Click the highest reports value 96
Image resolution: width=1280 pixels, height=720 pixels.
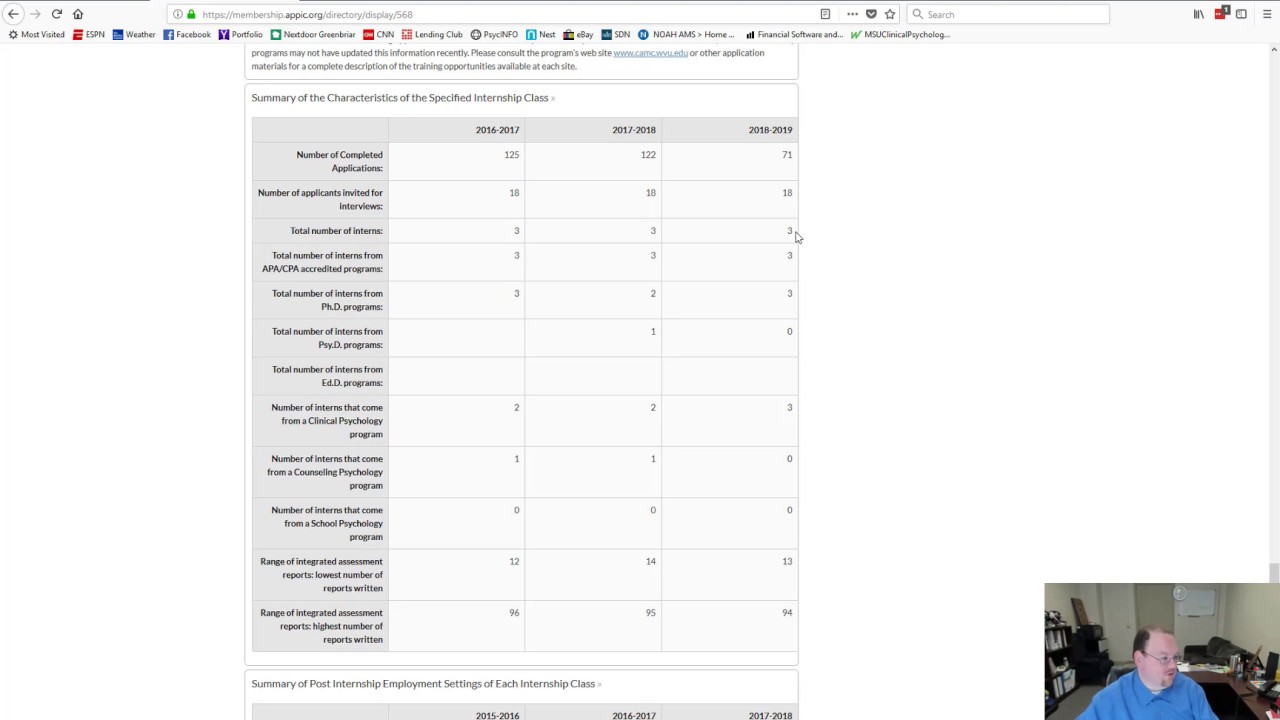pos(514,613)
